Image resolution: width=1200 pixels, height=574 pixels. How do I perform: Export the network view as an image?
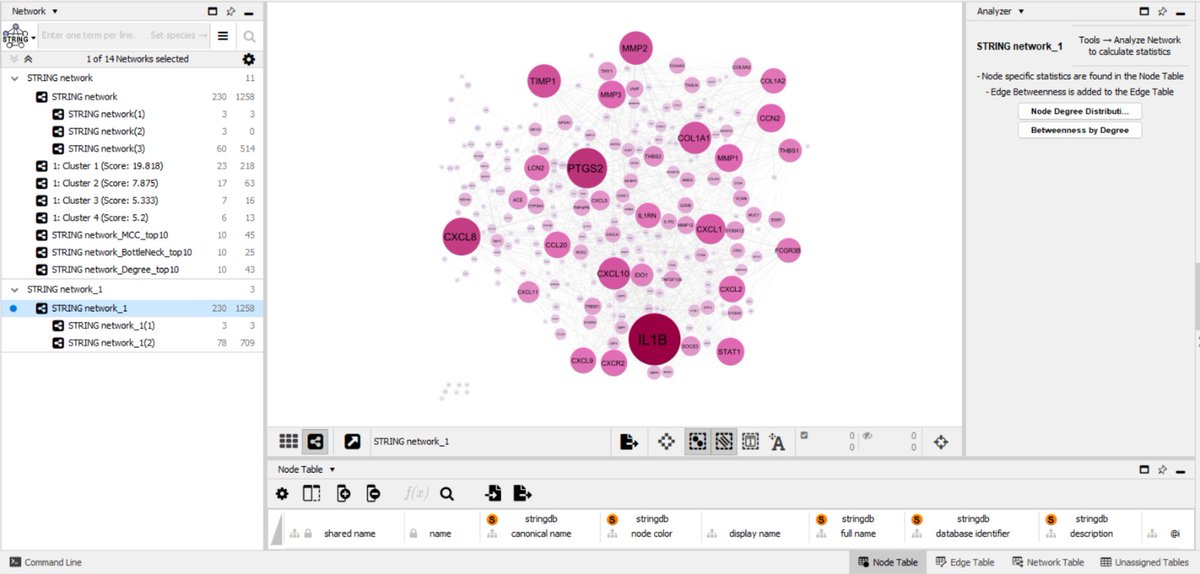click(x=629, y=441)
